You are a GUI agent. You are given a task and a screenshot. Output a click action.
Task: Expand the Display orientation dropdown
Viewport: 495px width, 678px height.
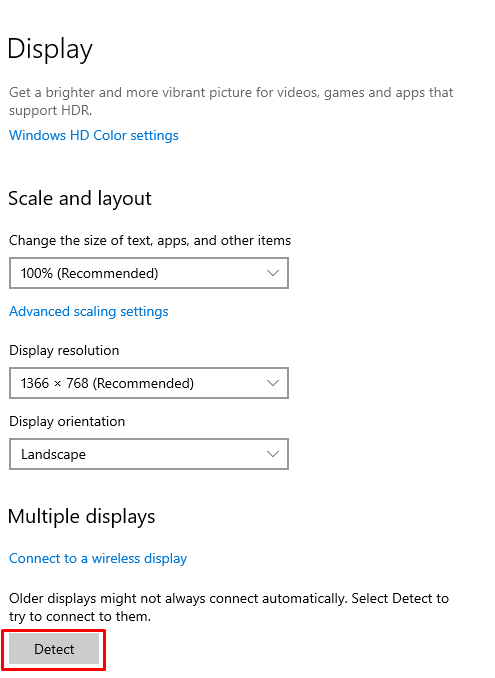149,454
